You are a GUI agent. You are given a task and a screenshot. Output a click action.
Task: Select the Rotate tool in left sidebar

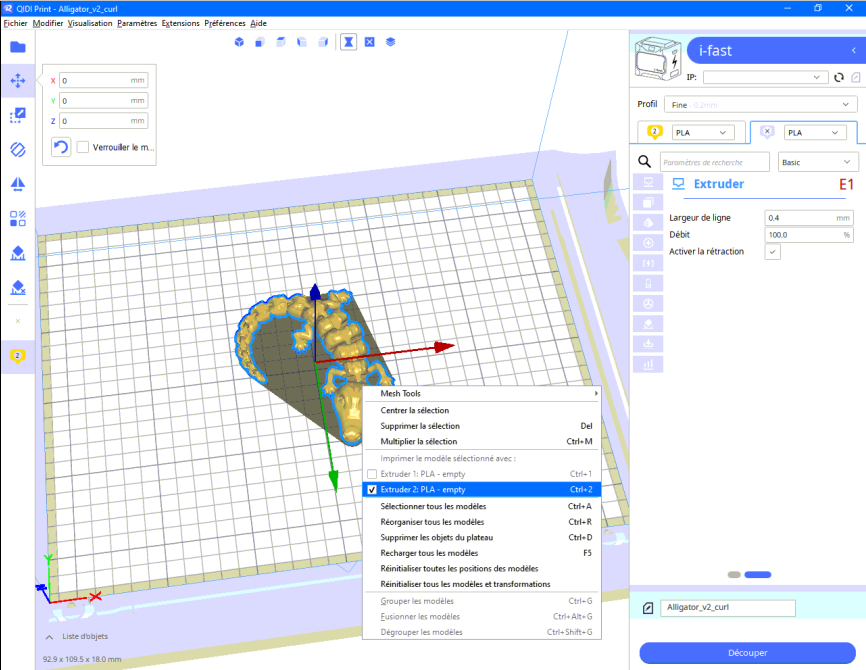(x=18, y=149)
